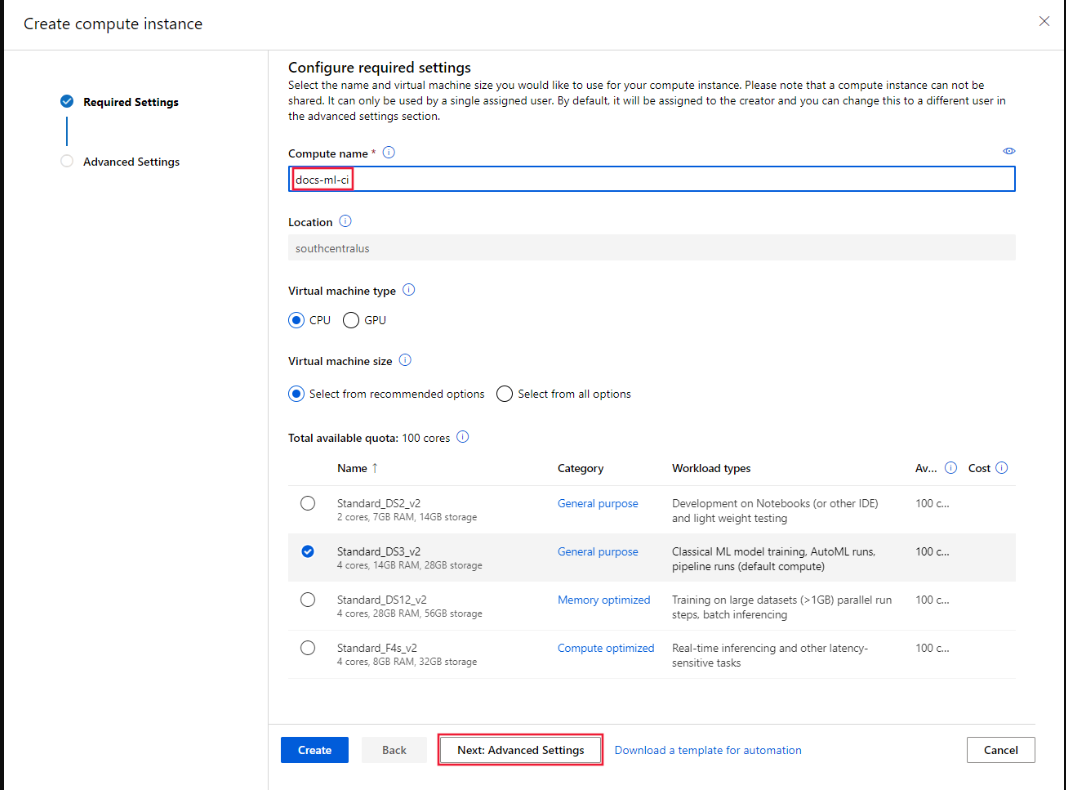The width and height of the screenshot is (1066, 790).
Task: Select from recommended options radio
Action: [296, 394]
